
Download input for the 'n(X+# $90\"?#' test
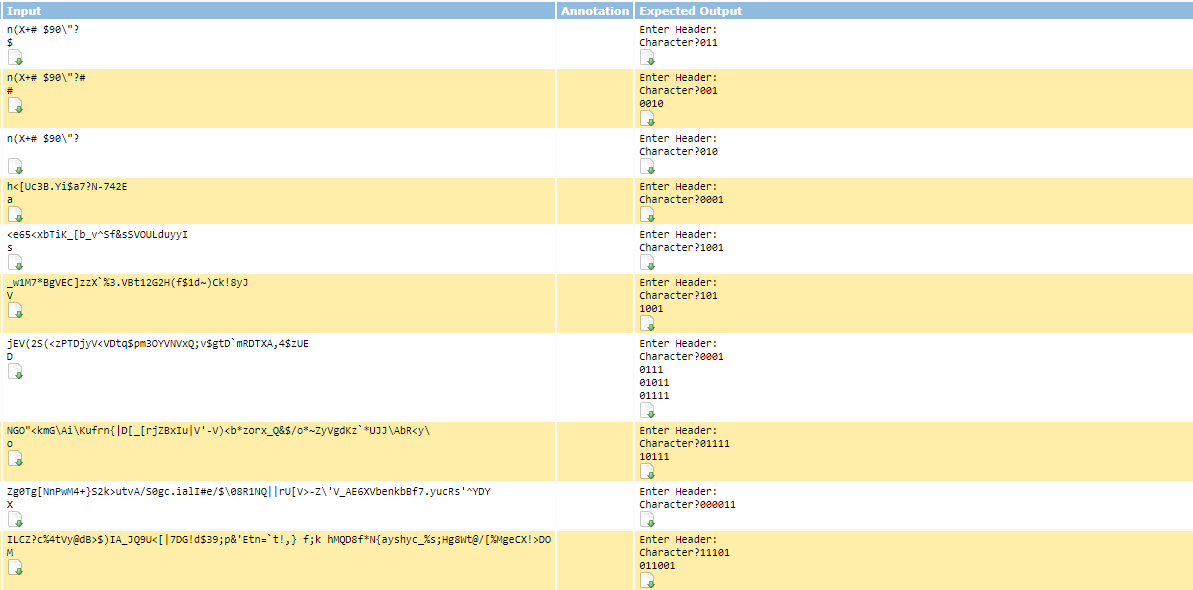16,106
